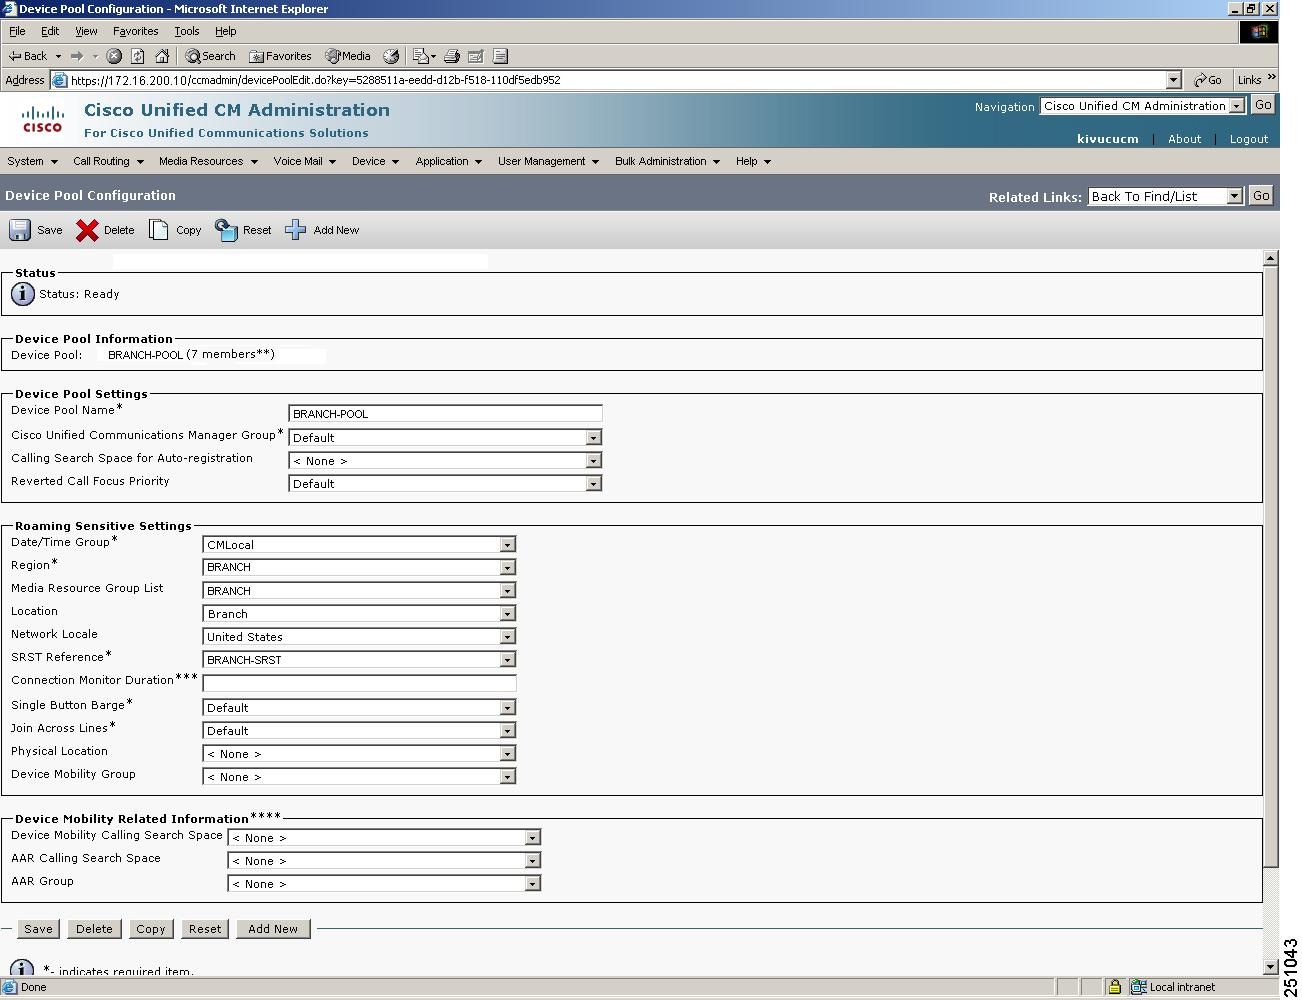Click the Go button beside Related Links

pos(1261,196)
